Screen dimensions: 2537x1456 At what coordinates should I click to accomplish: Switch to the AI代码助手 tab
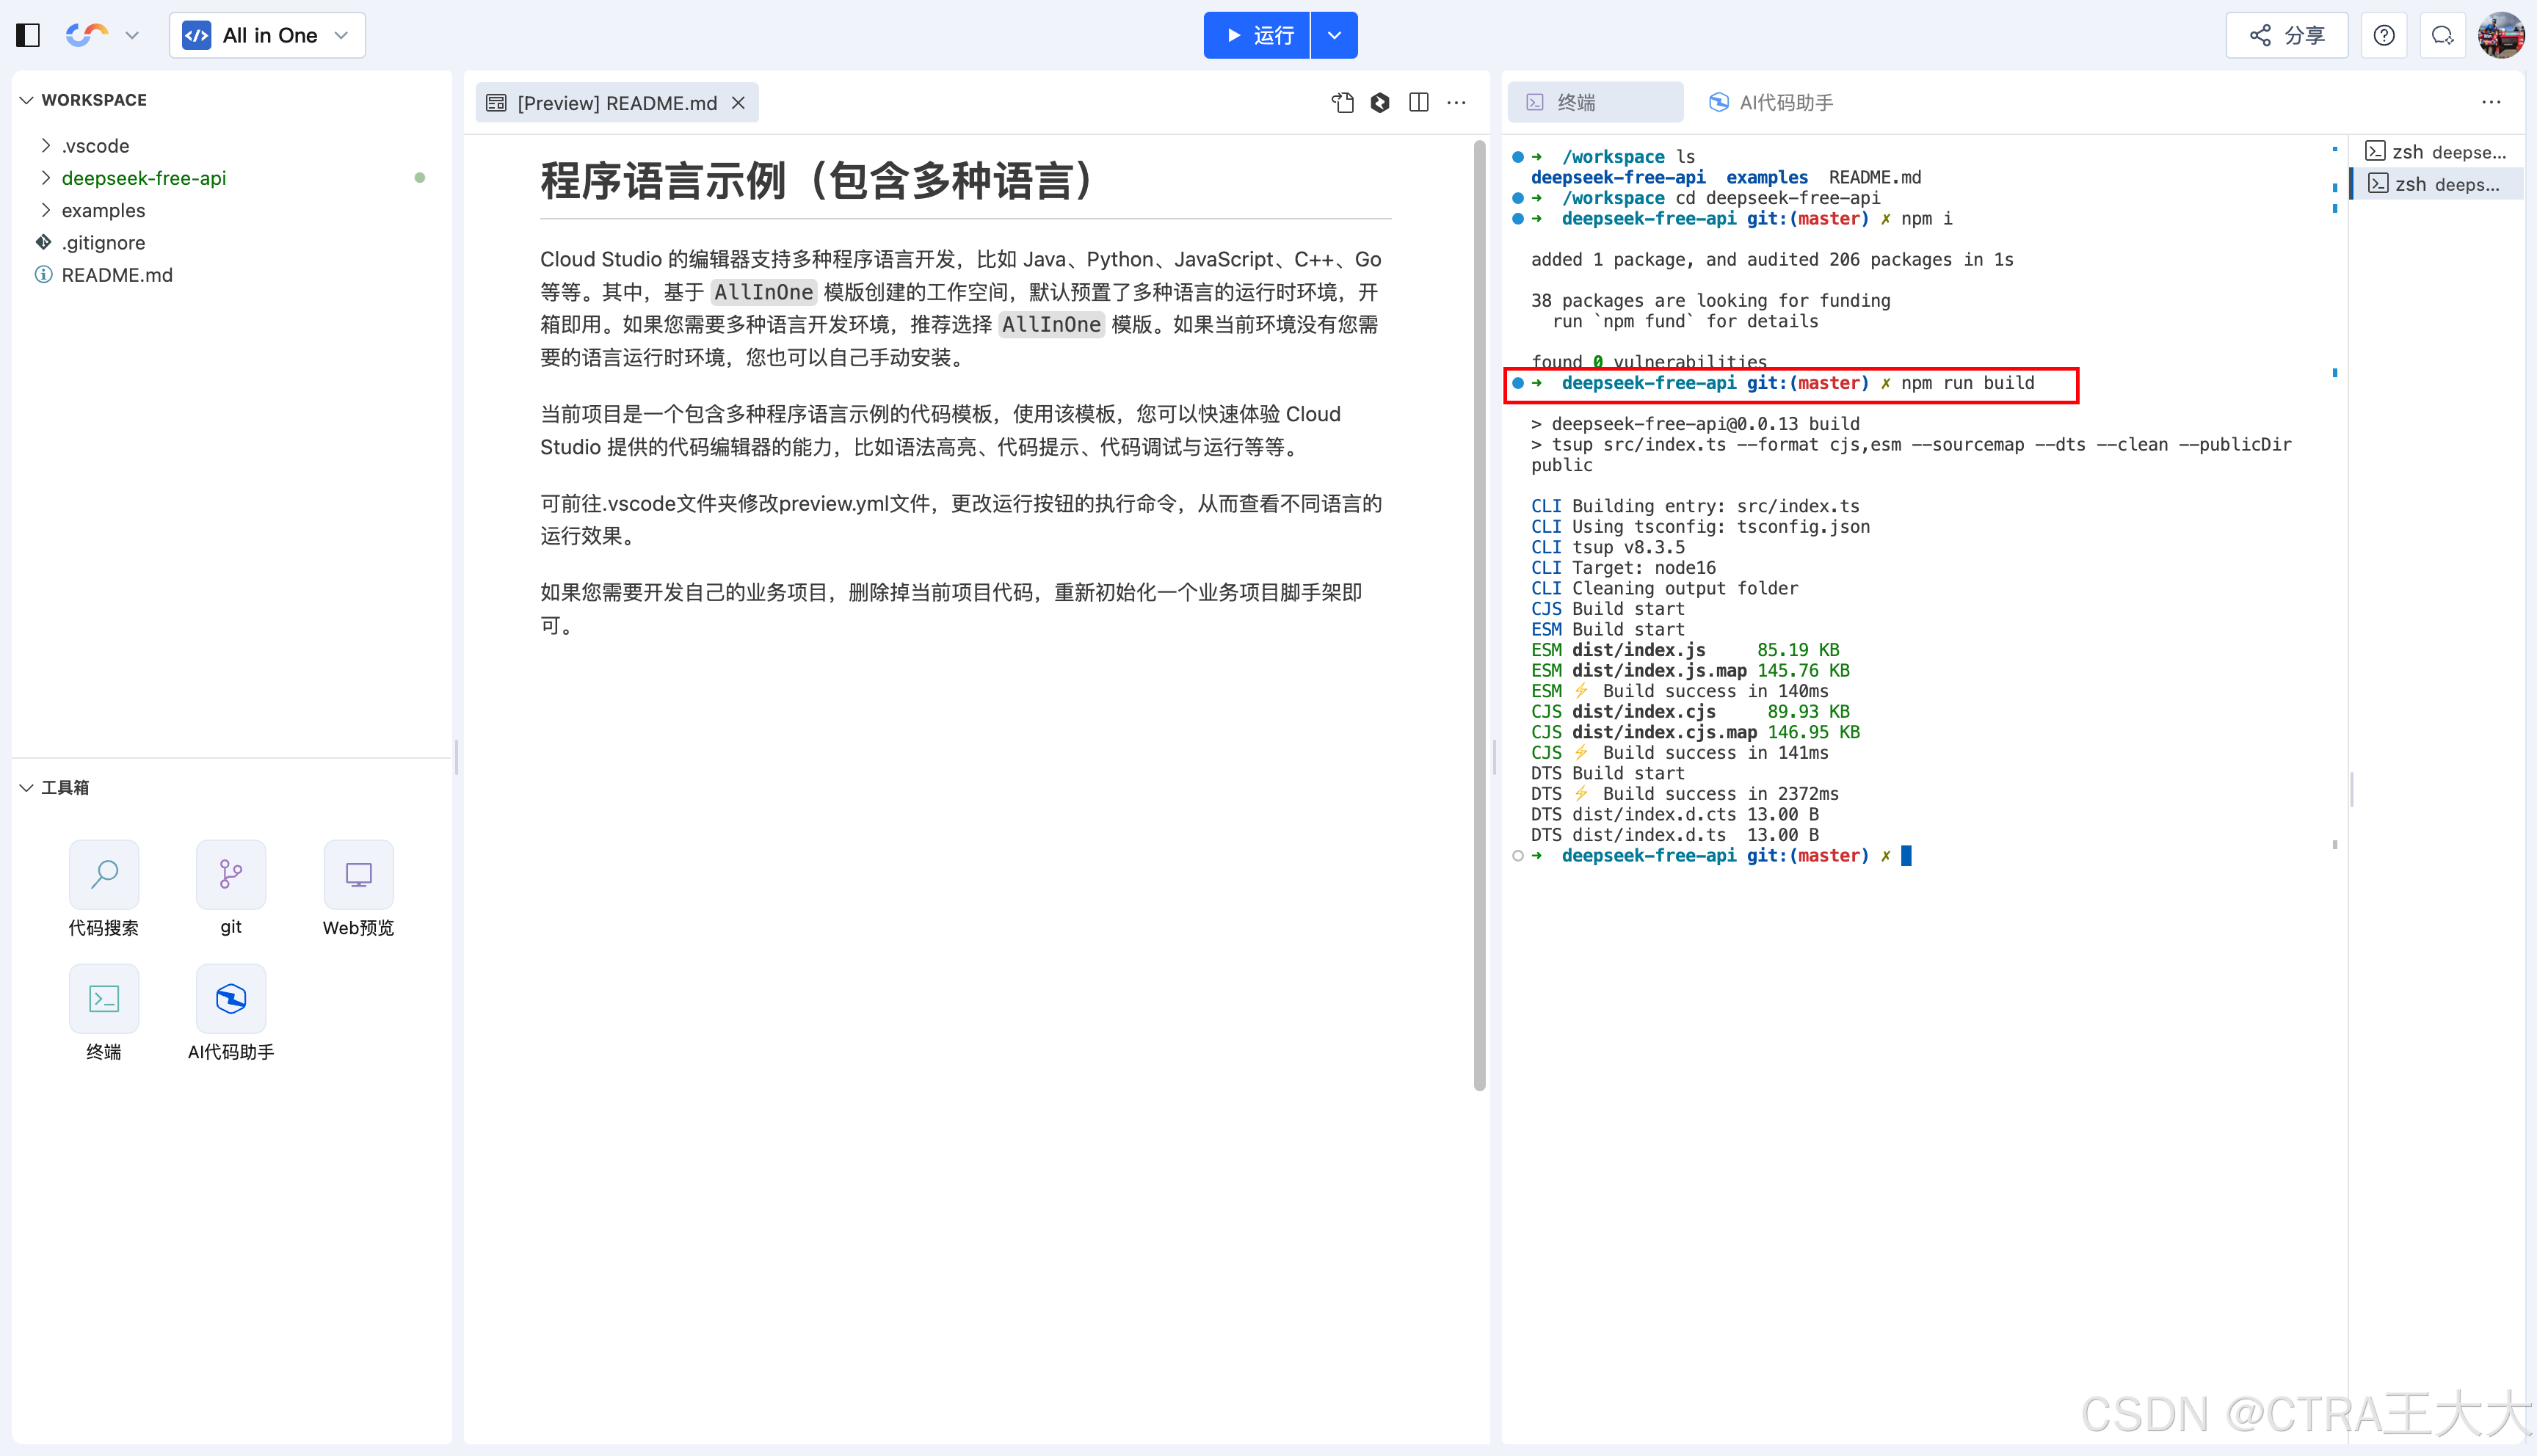coord(1770,103)
